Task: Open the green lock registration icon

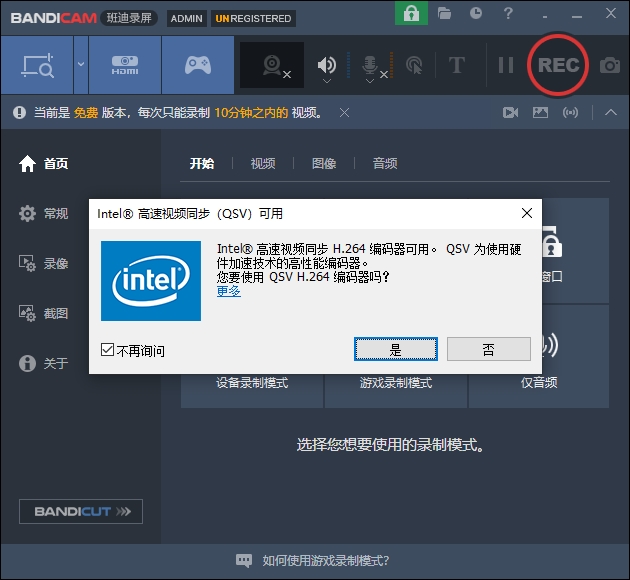Action: coord(410,14)
